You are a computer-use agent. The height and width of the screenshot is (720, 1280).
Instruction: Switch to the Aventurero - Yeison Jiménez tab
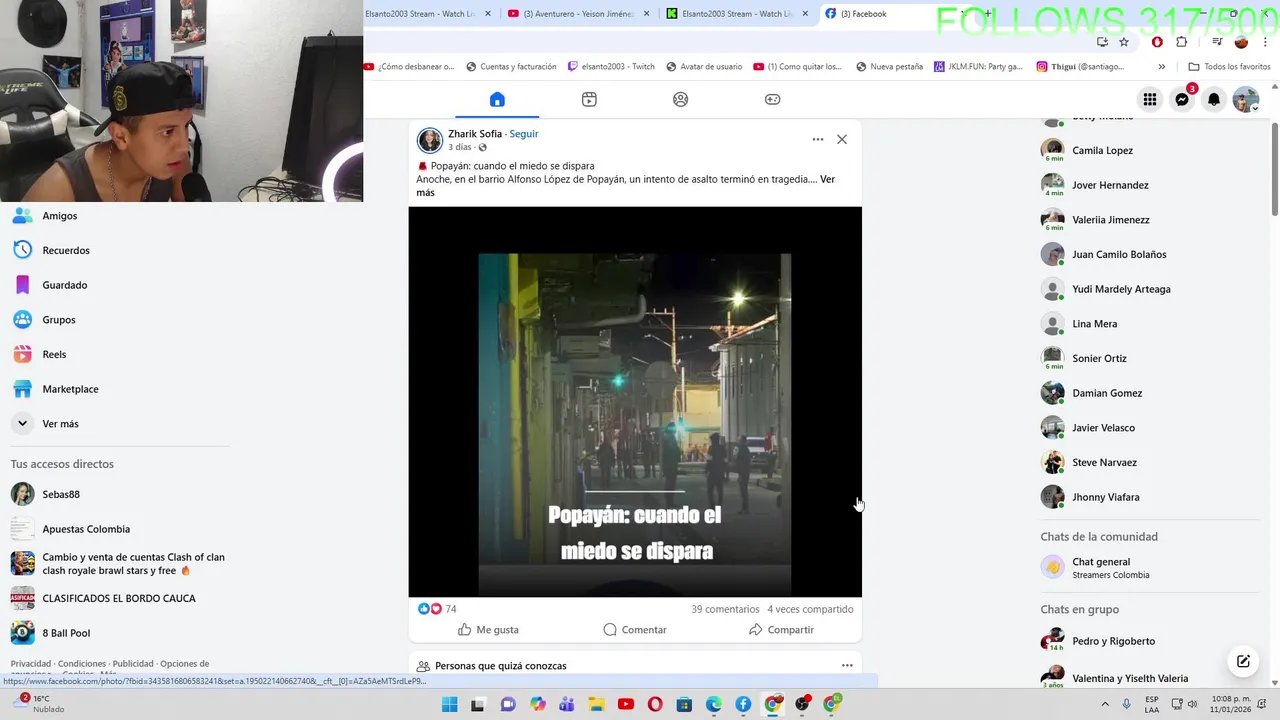pos(580,14)
